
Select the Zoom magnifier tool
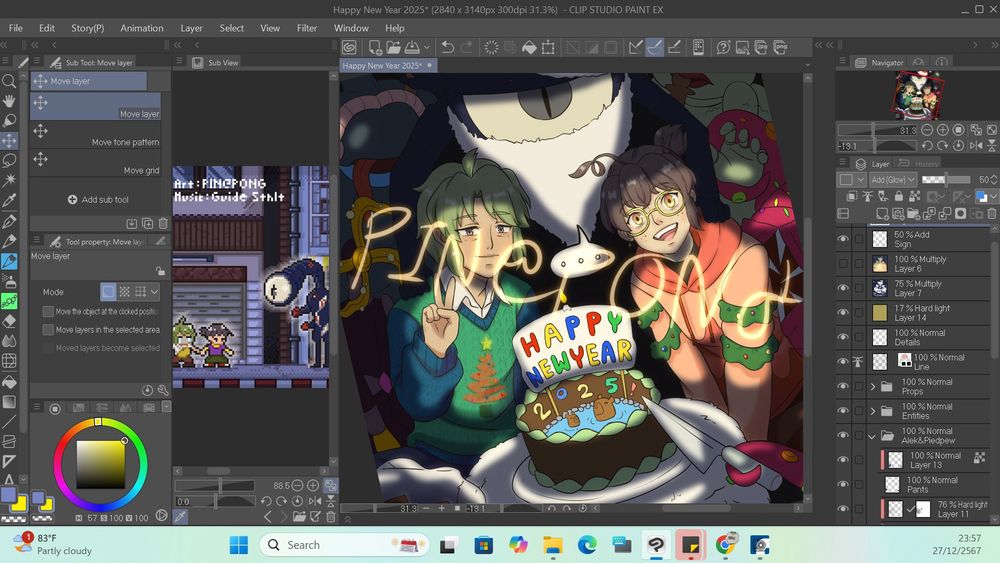pos(9,81)
